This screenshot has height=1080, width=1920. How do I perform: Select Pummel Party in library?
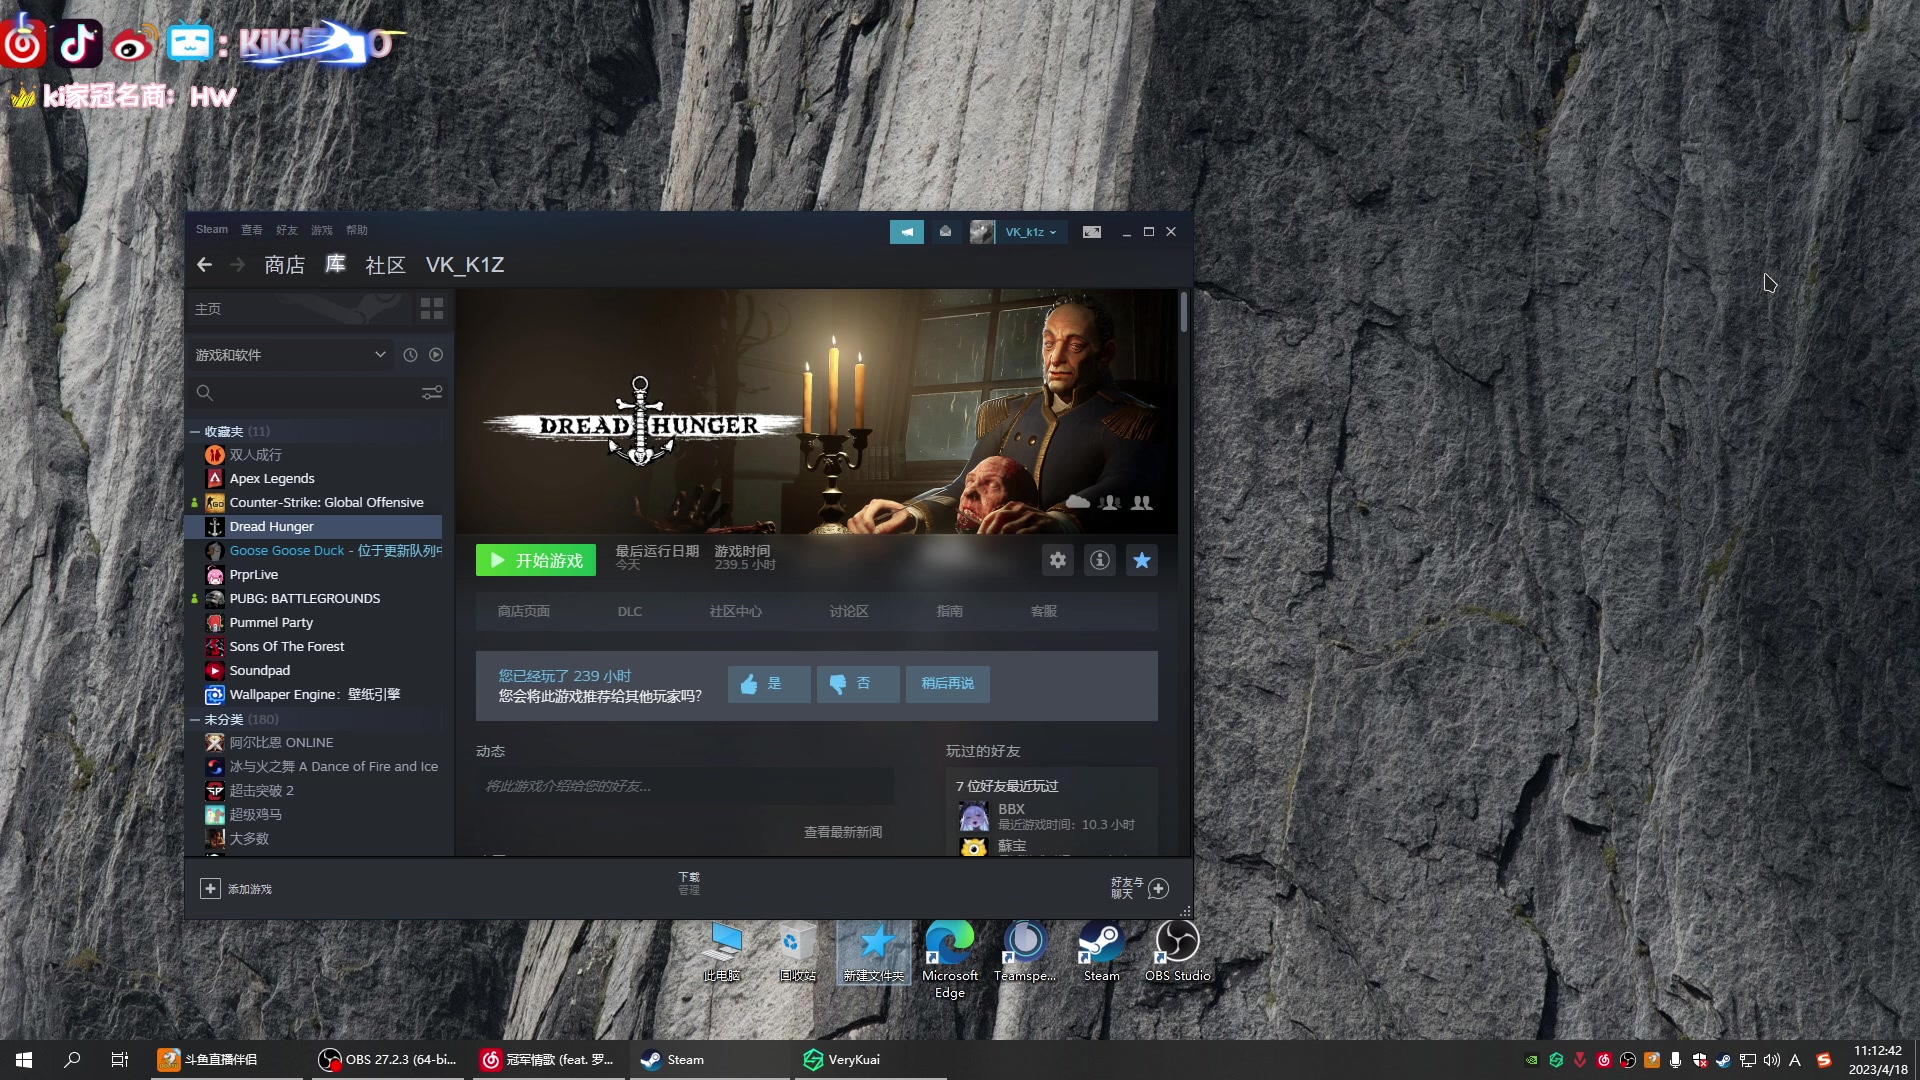(271, 623)
